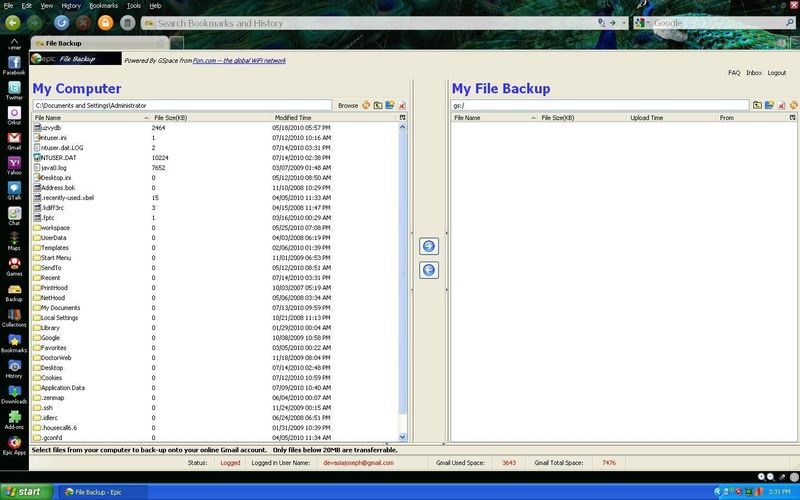800x500 pixels.
Task: Open the Google search engine dropdown
Action: [x=644, y=22]
